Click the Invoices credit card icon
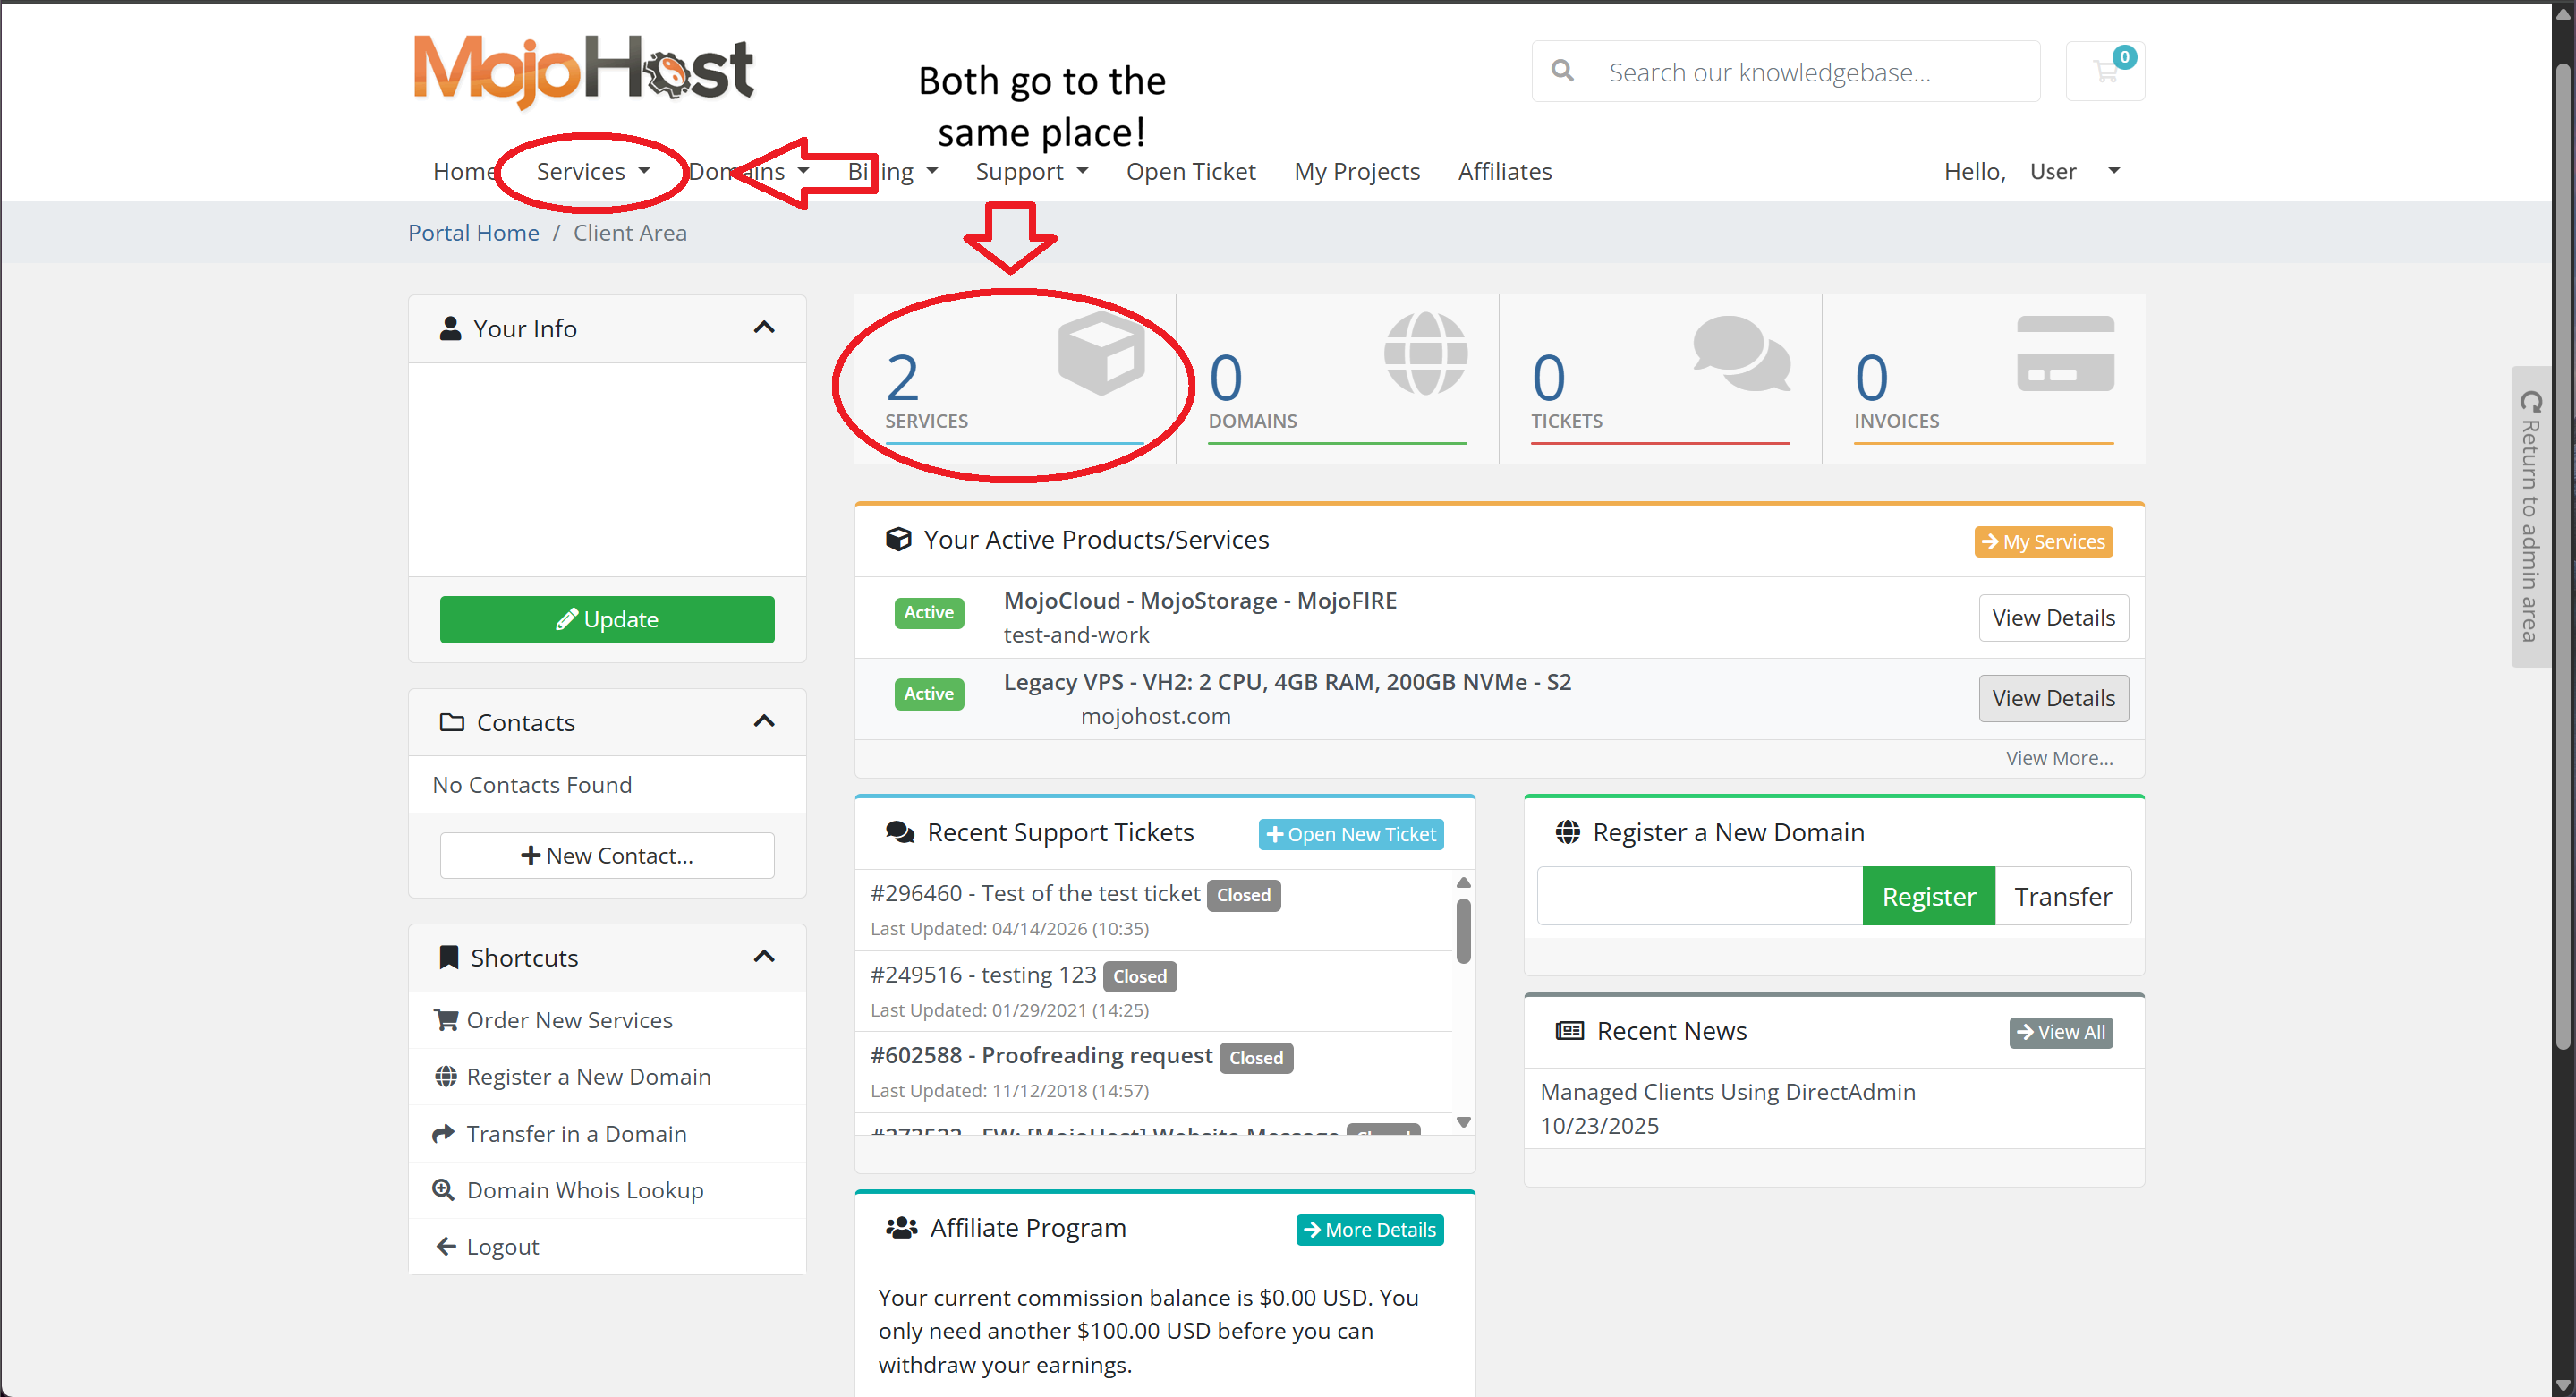 coord(2065,353)
